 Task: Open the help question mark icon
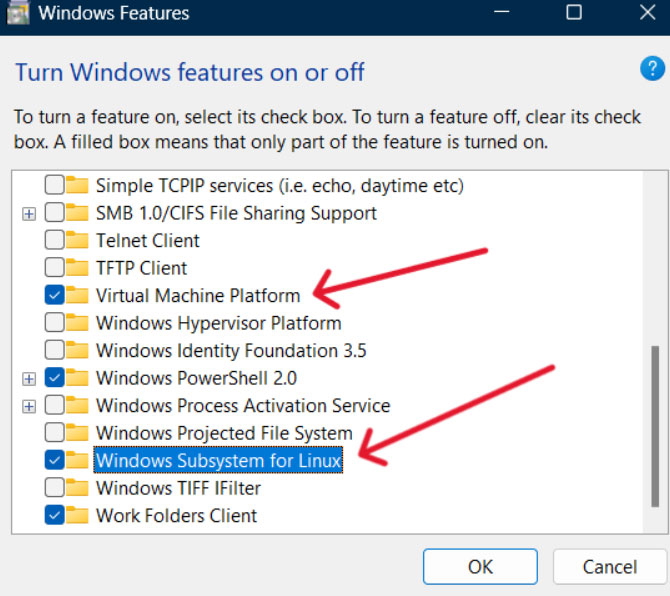(652, 68)
